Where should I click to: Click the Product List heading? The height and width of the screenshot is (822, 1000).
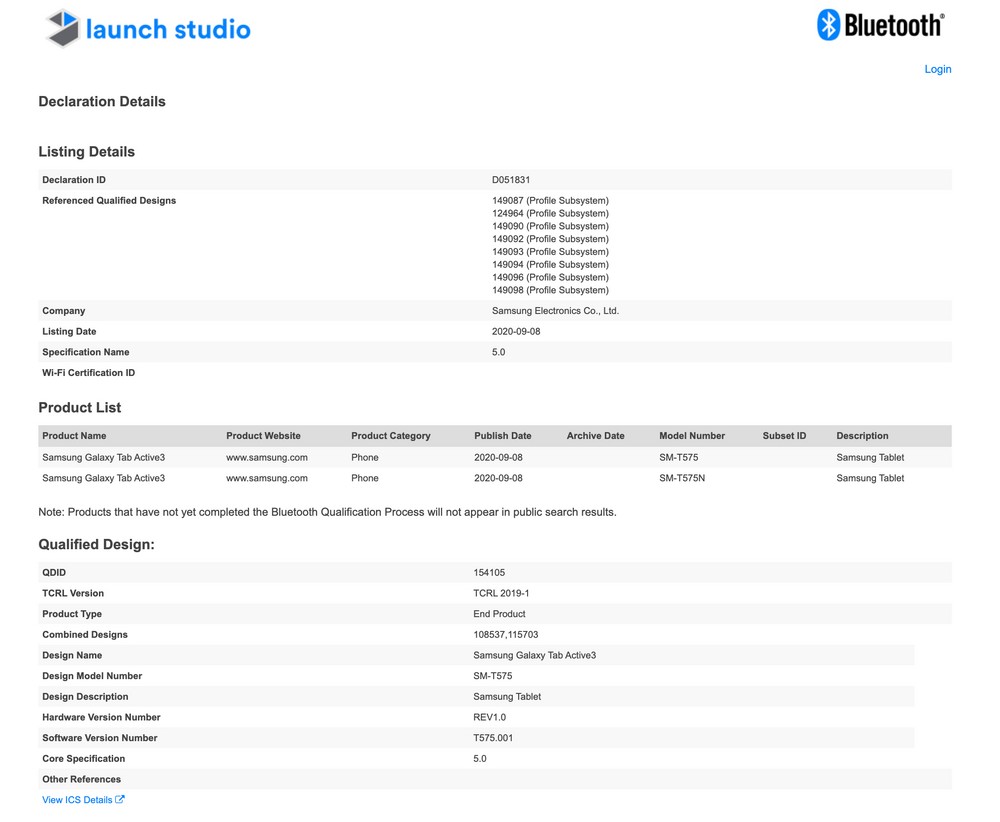(80, 407)
